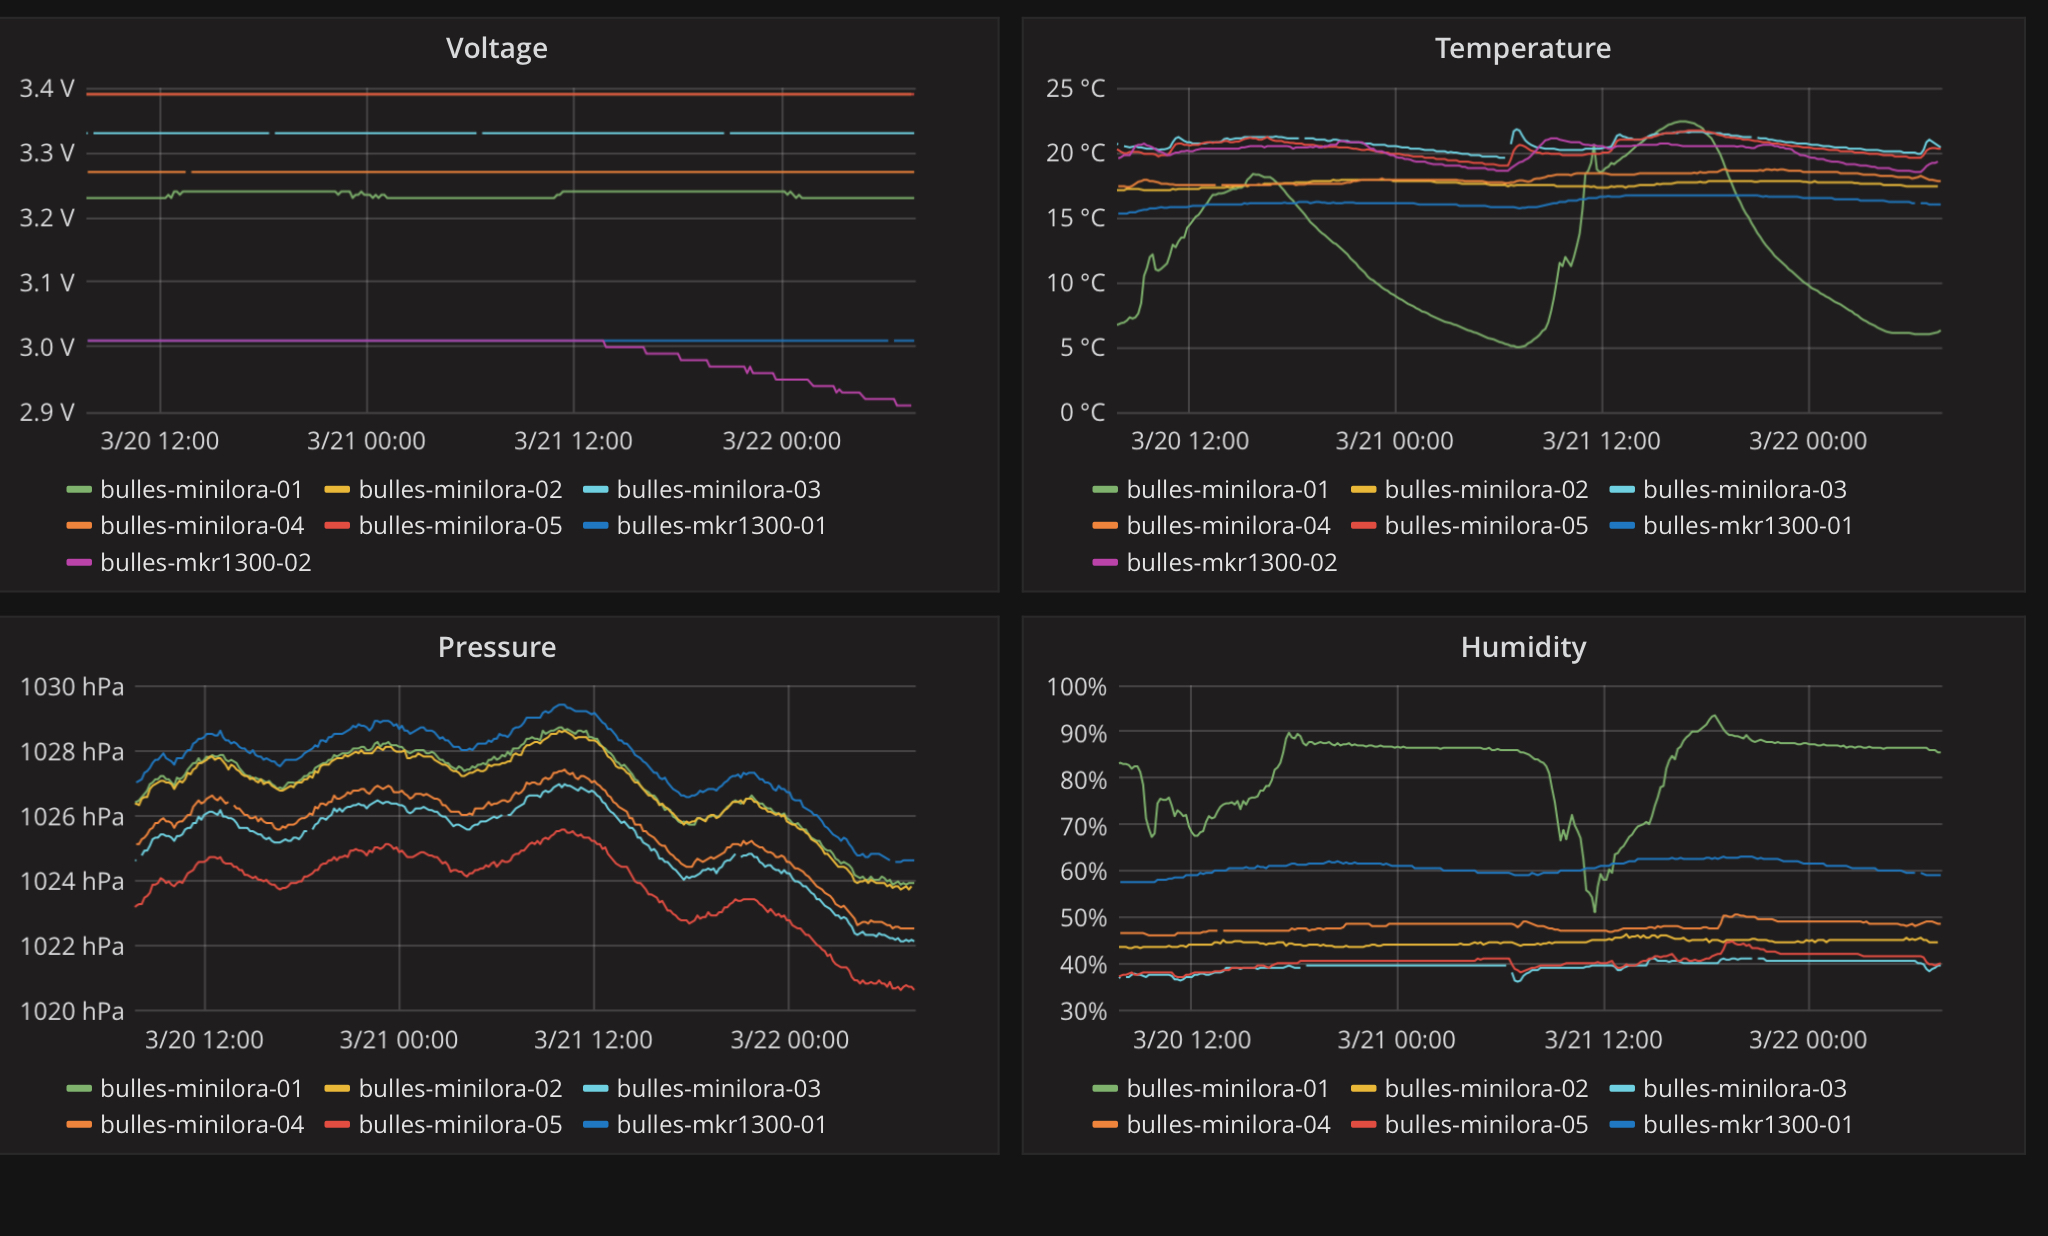
Task: Open the Pressure panel title menu
Action: pos(496,647)
